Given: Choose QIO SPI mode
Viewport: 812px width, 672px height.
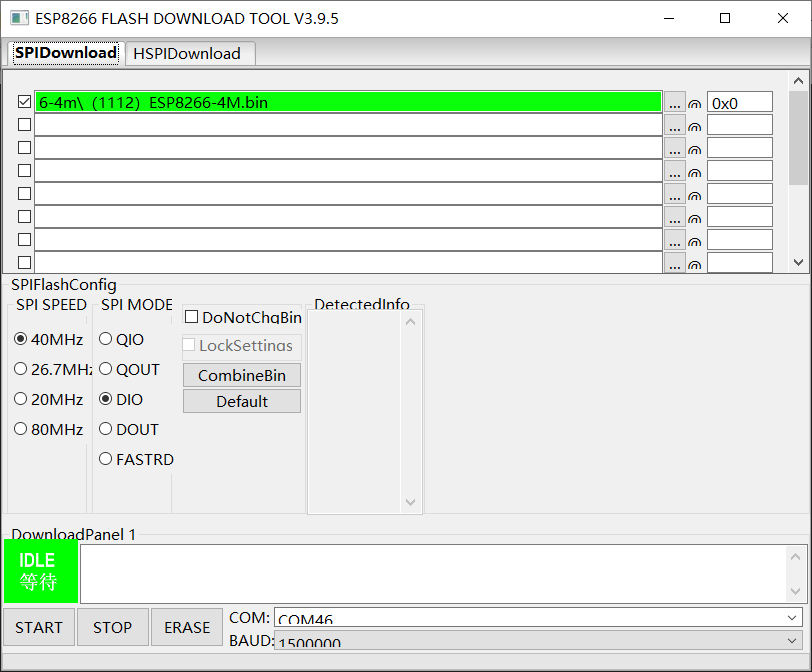Looking at the screenshot, I should click(105, 339).
